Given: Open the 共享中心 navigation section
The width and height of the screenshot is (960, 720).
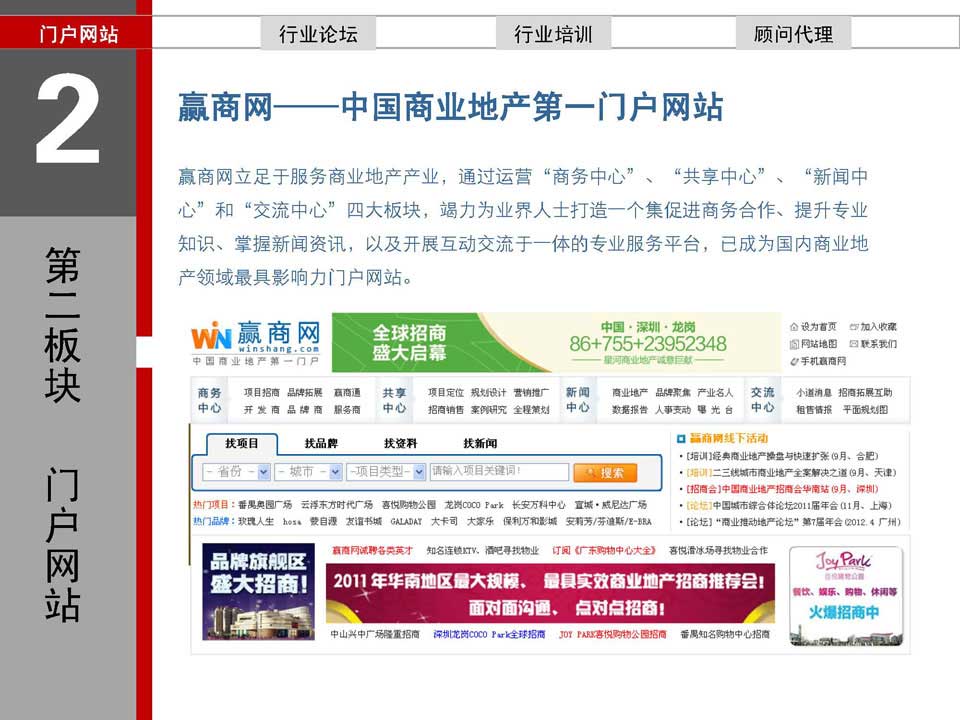Looking at the screenshot, I should [394, 400].
